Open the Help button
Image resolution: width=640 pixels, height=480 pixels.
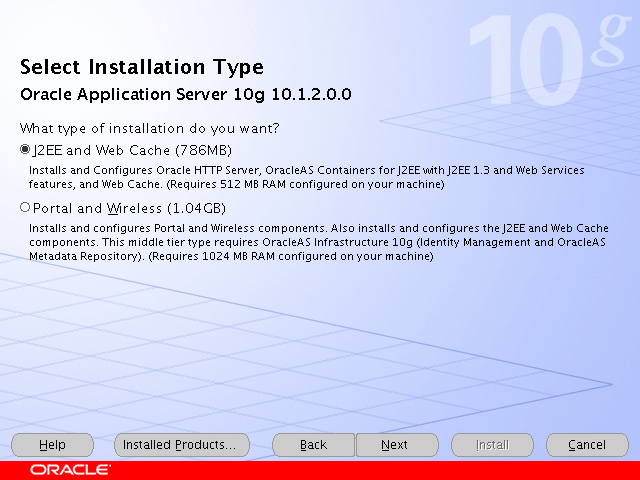tap(53, 444)
